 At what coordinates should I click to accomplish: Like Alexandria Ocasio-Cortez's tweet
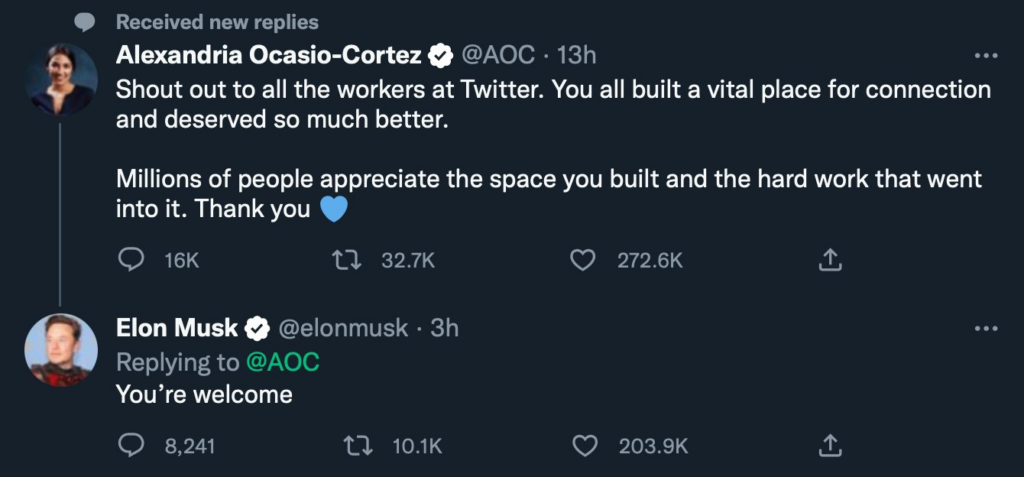582,260
